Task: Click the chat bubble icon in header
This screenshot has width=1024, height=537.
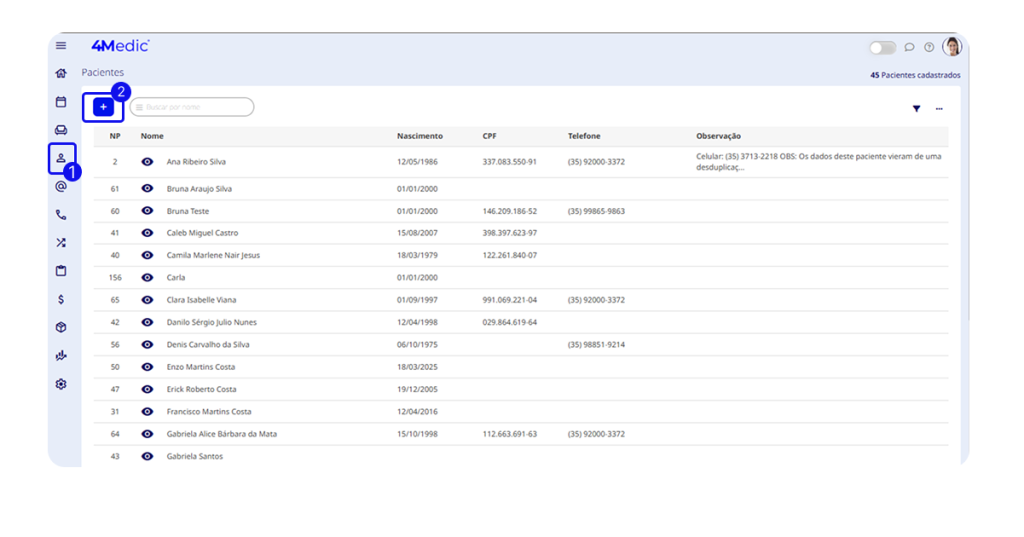Action: coord(909,47)
